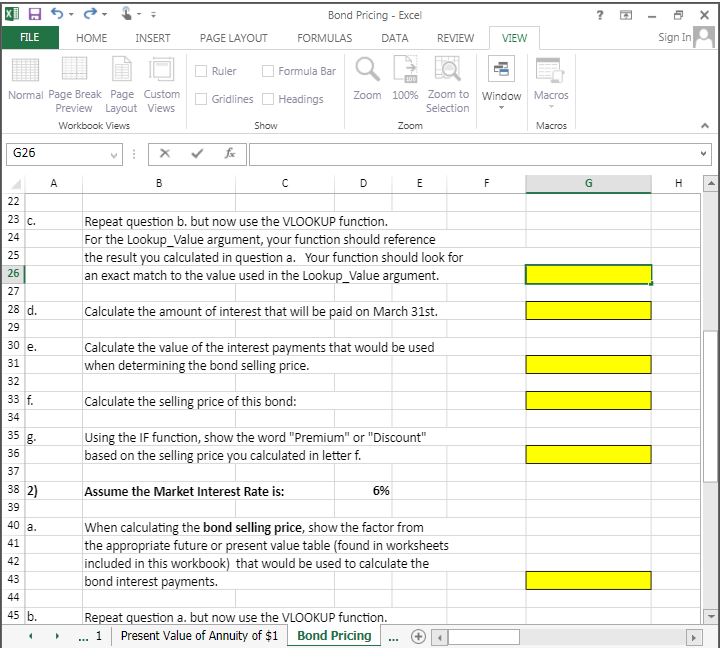Collapse the ribbon with the chevron
Viewport: 722px width, 657px height.
705,125
